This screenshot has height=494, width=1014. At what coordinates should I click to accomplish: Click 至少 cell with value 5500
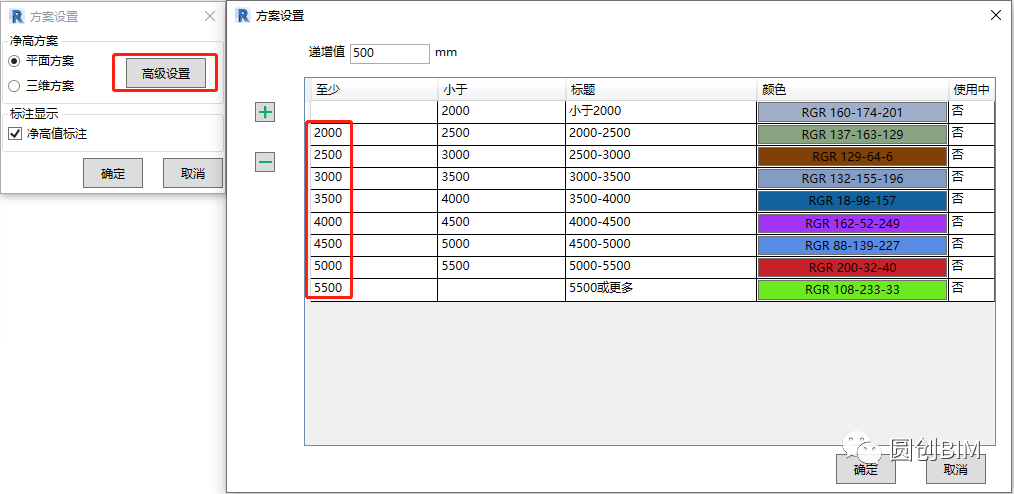pyautogui.click(x=374, y=290)
